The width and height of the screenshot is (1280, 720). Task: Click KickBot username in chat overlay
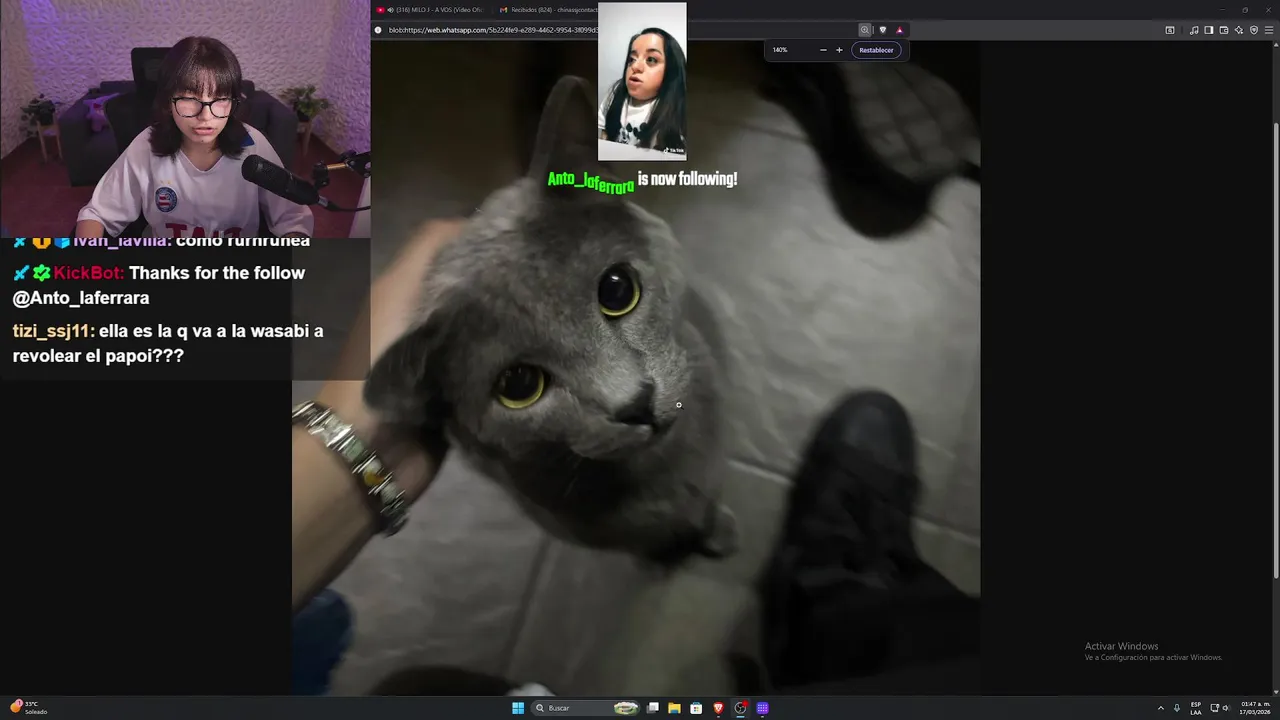pyautogui.click(x=89, y=273)
